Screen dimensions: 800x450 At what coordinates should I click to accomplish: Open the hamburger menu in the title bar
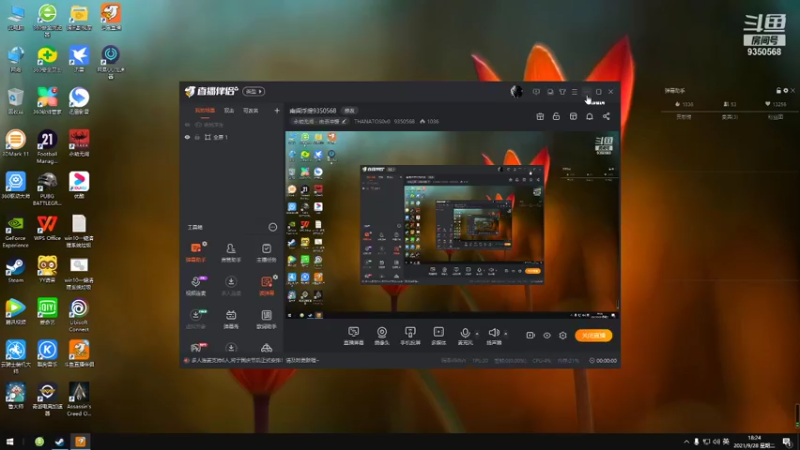coord(574,92)
